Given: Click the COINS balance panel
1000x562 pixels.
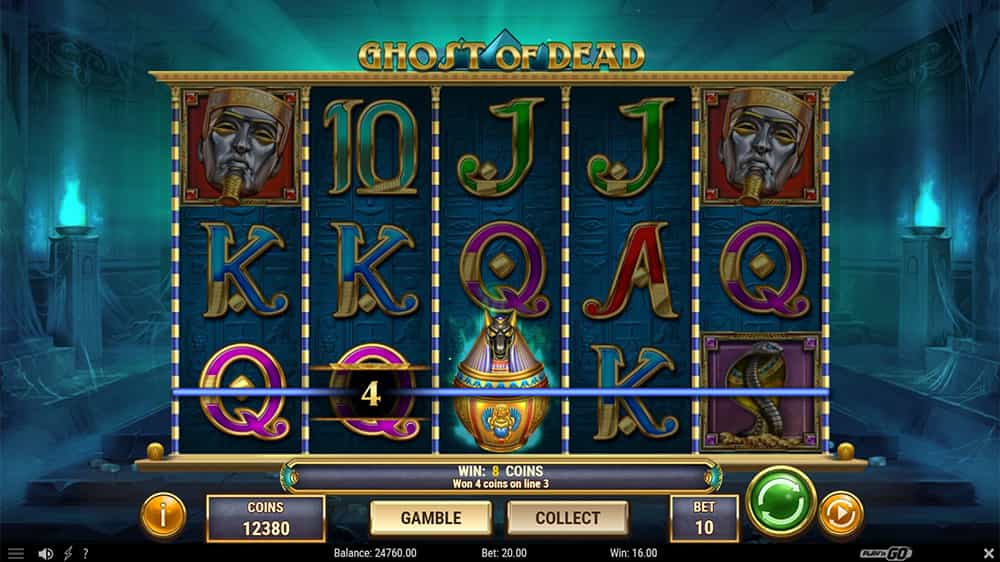Looking at the screenshot, I should click(266, 518).
